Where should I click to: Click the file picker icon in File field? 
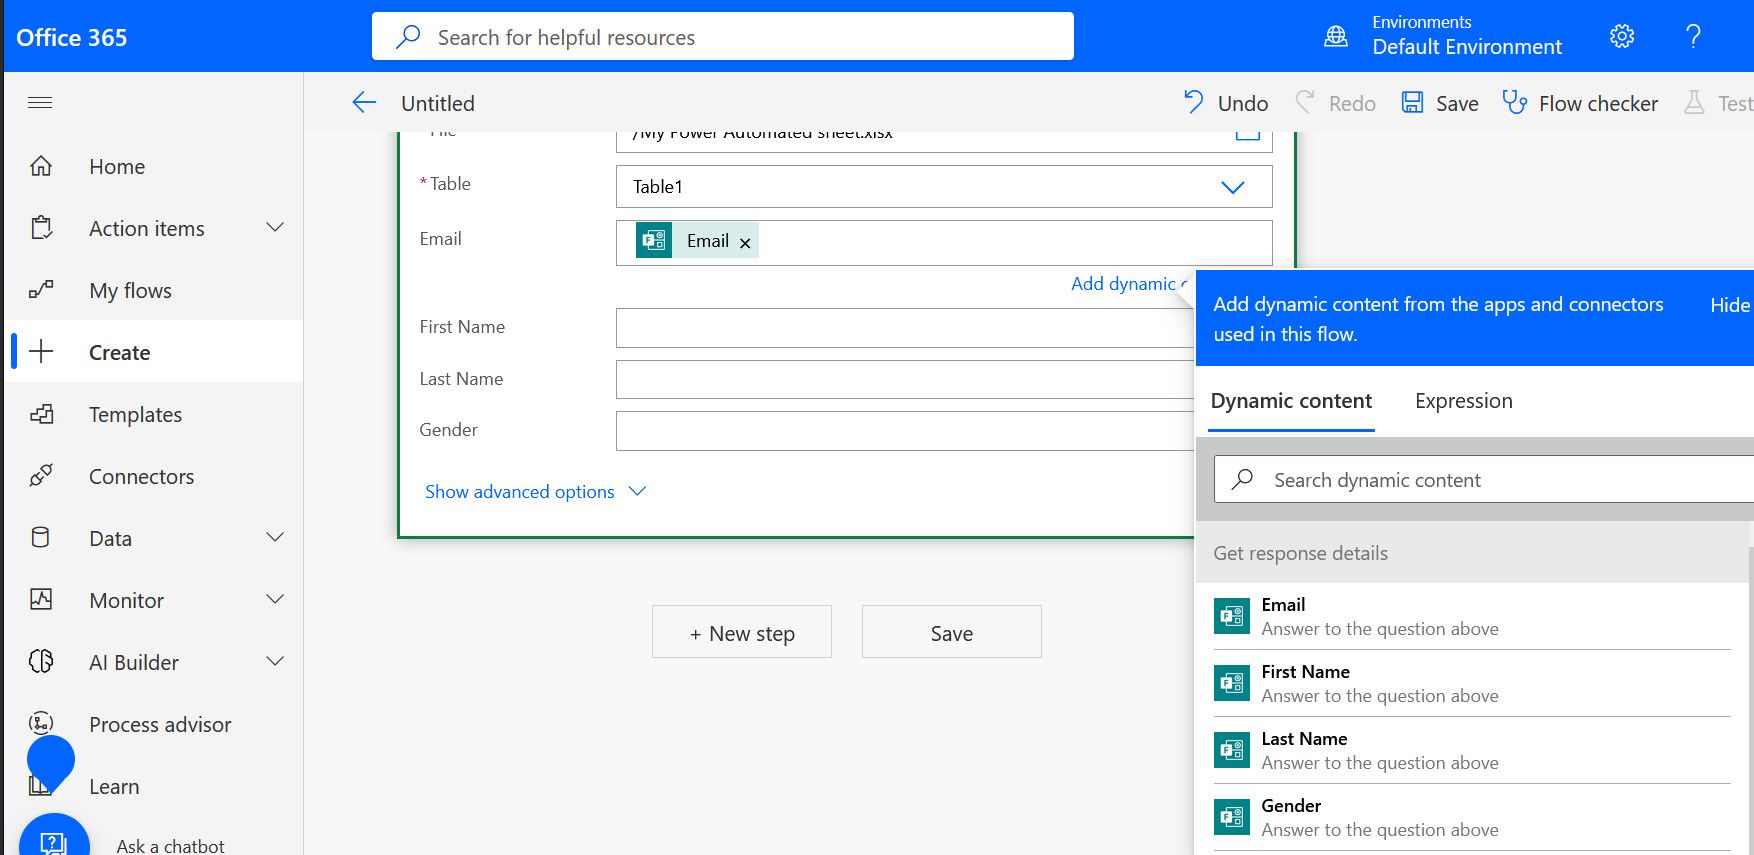coord(1247,134)
